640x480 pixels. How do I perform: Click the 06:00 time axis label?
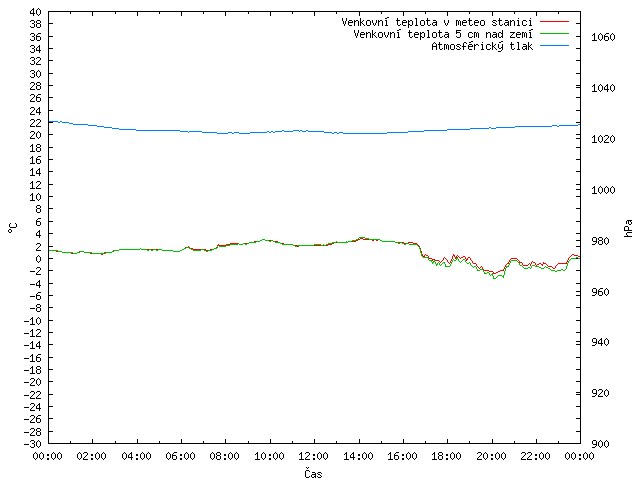pos(181,456)
